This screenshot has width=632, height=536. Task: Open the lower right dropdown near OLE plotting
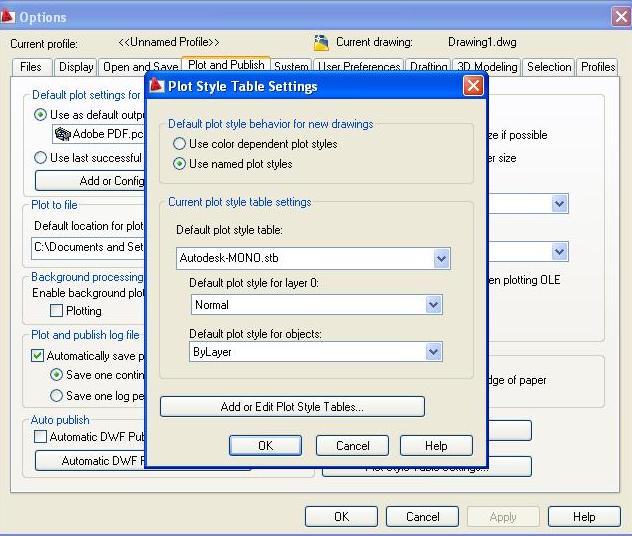pos(559,252)
